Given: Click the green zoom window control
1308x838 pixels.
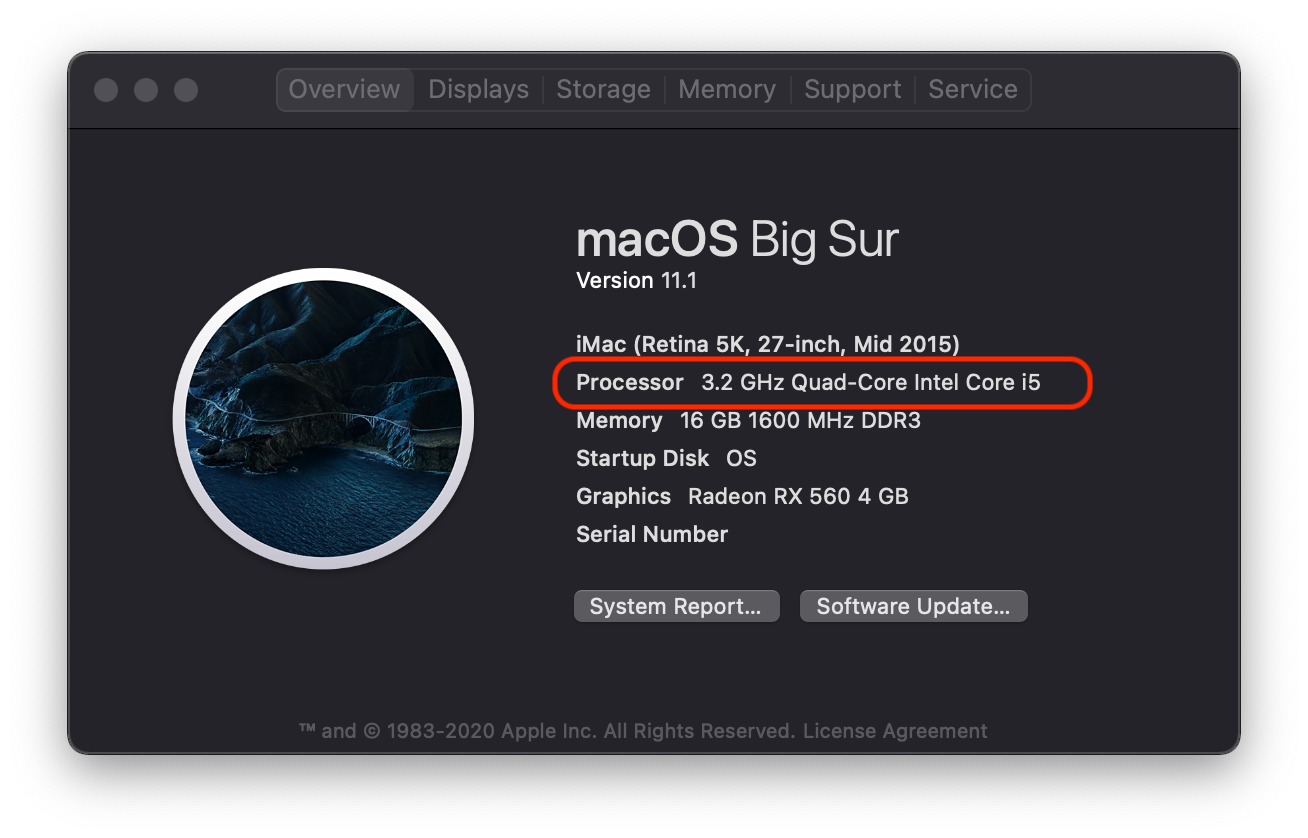Looking at the screenshot, I should [x=185, y=89].
